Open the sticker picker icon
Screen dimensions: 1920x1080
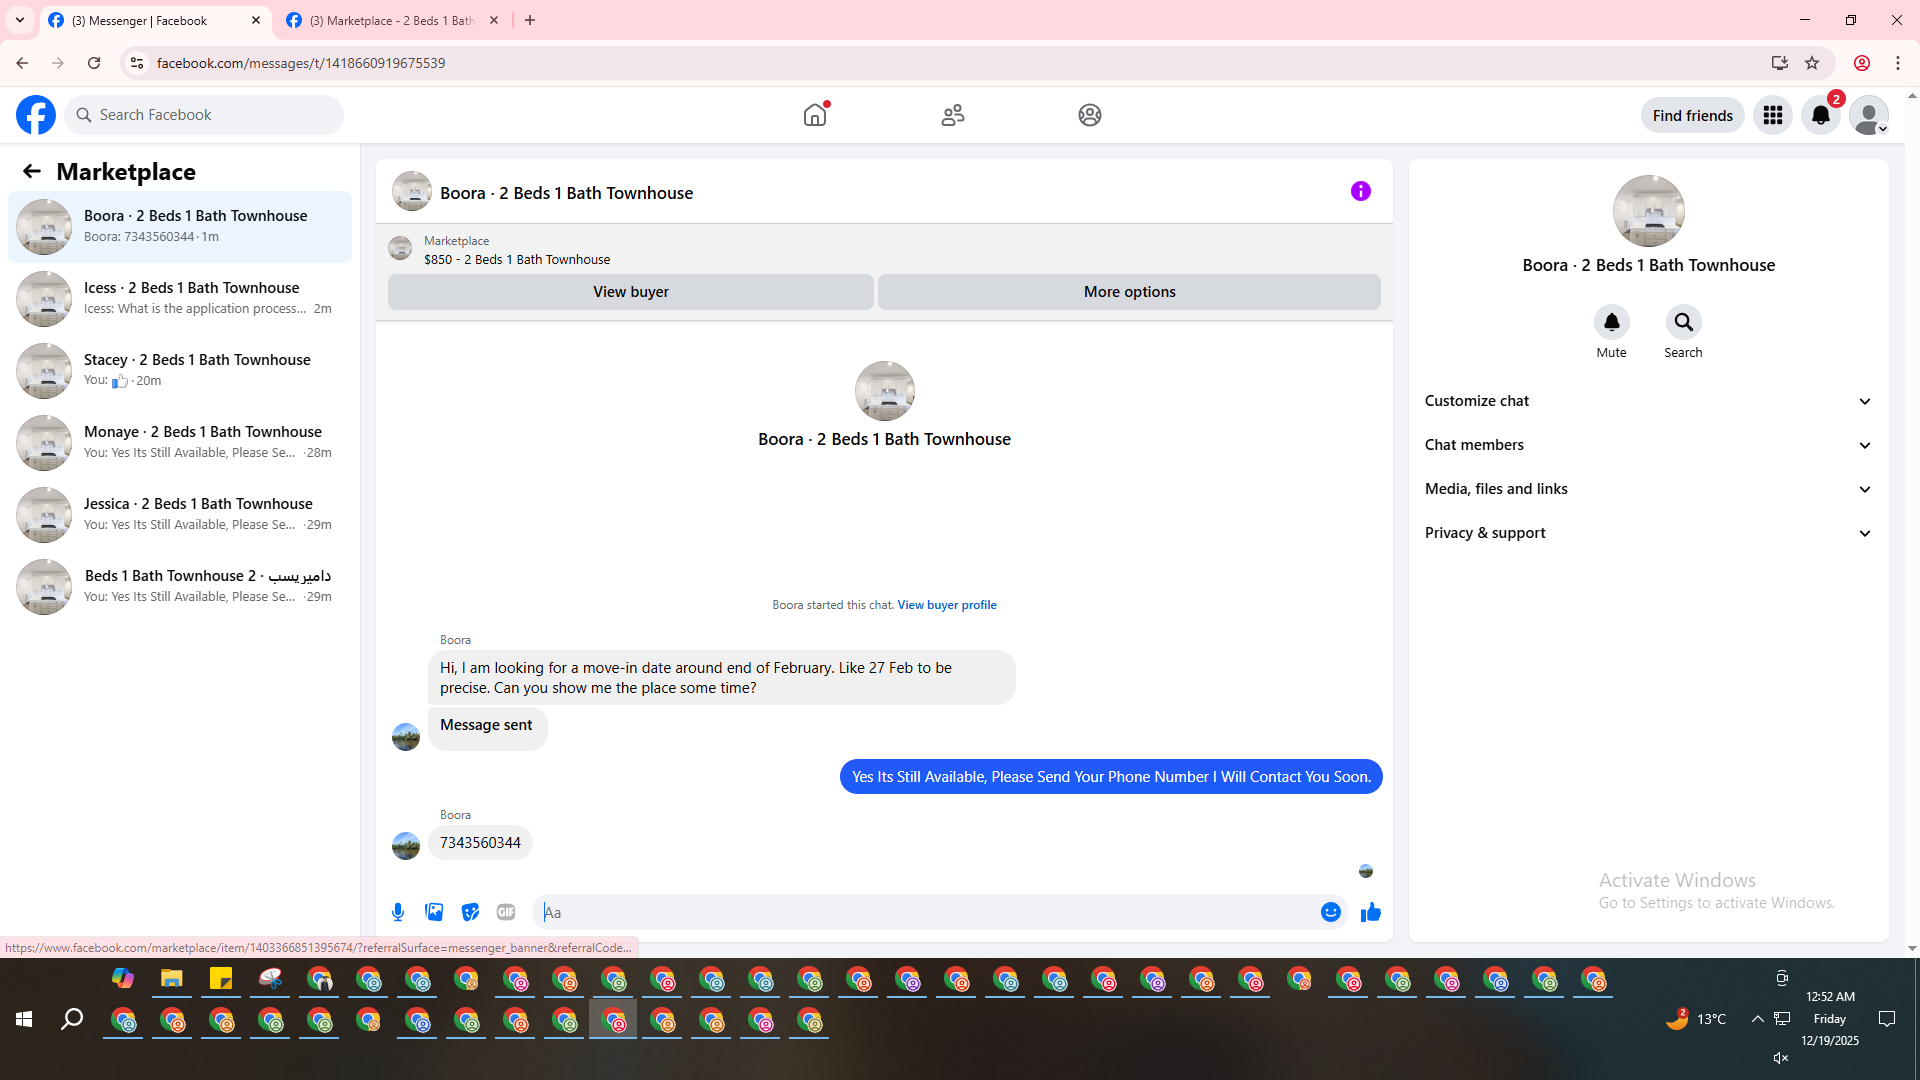470,912
